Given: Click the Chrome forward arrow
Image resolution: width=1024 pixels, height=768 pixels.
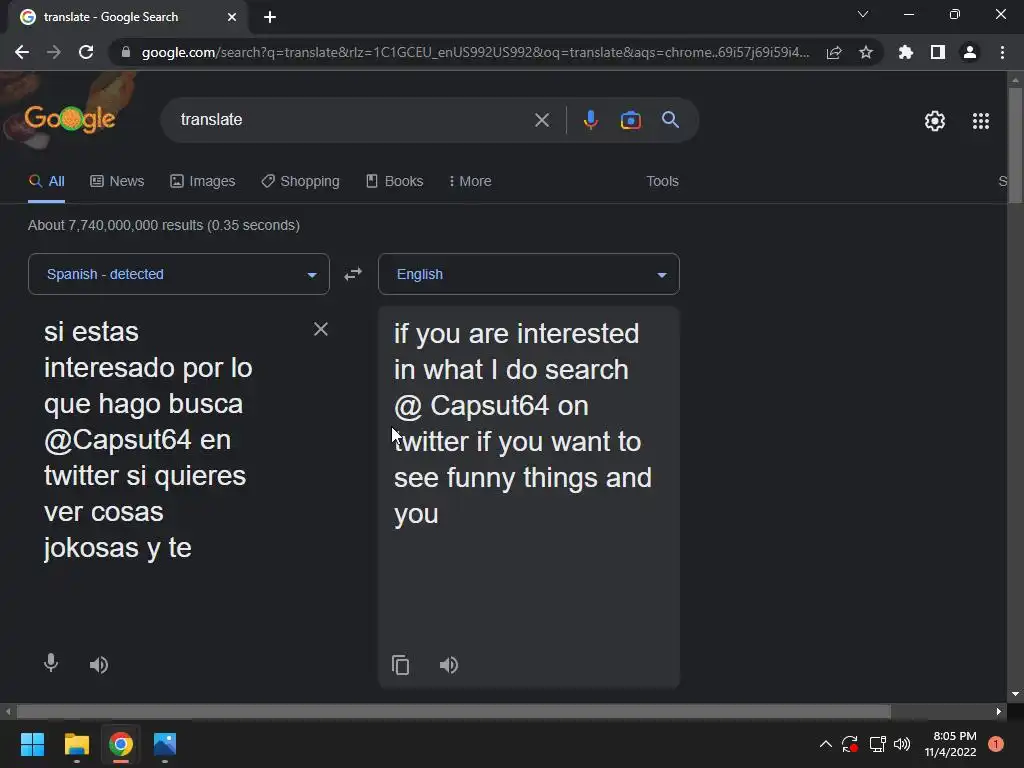Looking at the screenshot, I should click(54, 52).
